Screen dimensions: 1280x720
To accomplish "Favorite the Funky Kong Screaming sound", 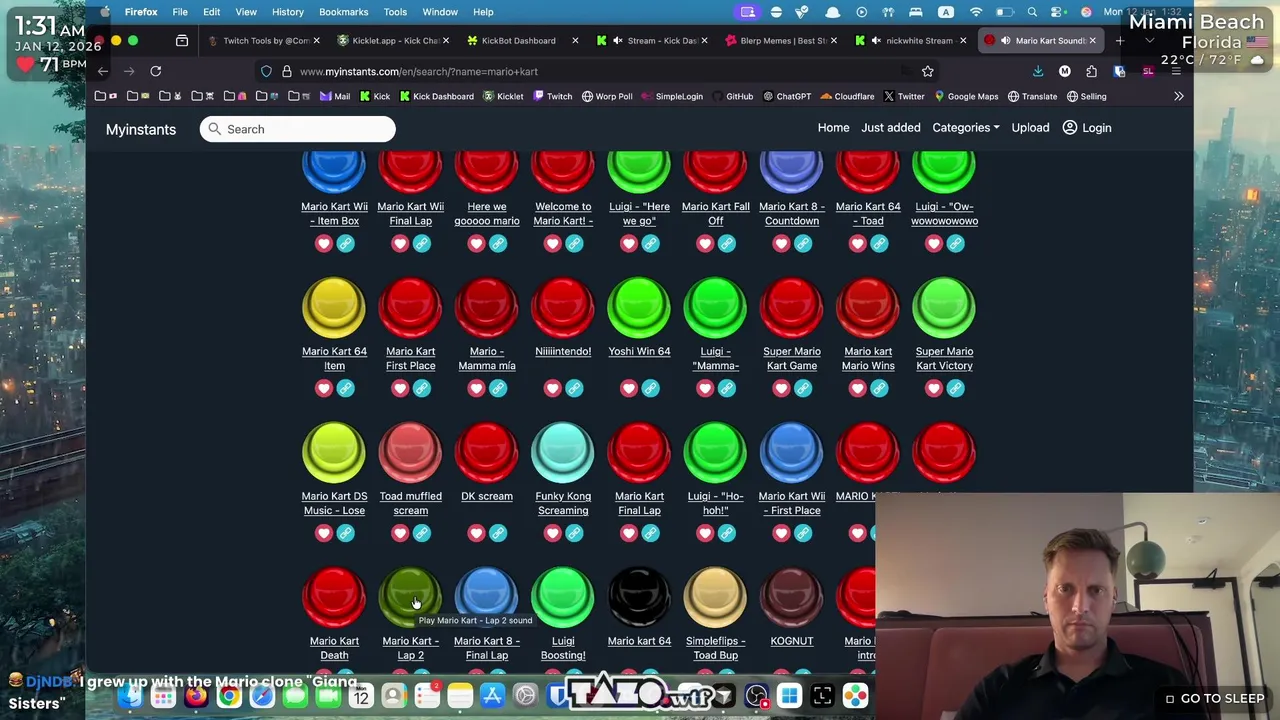I will 552,533.
